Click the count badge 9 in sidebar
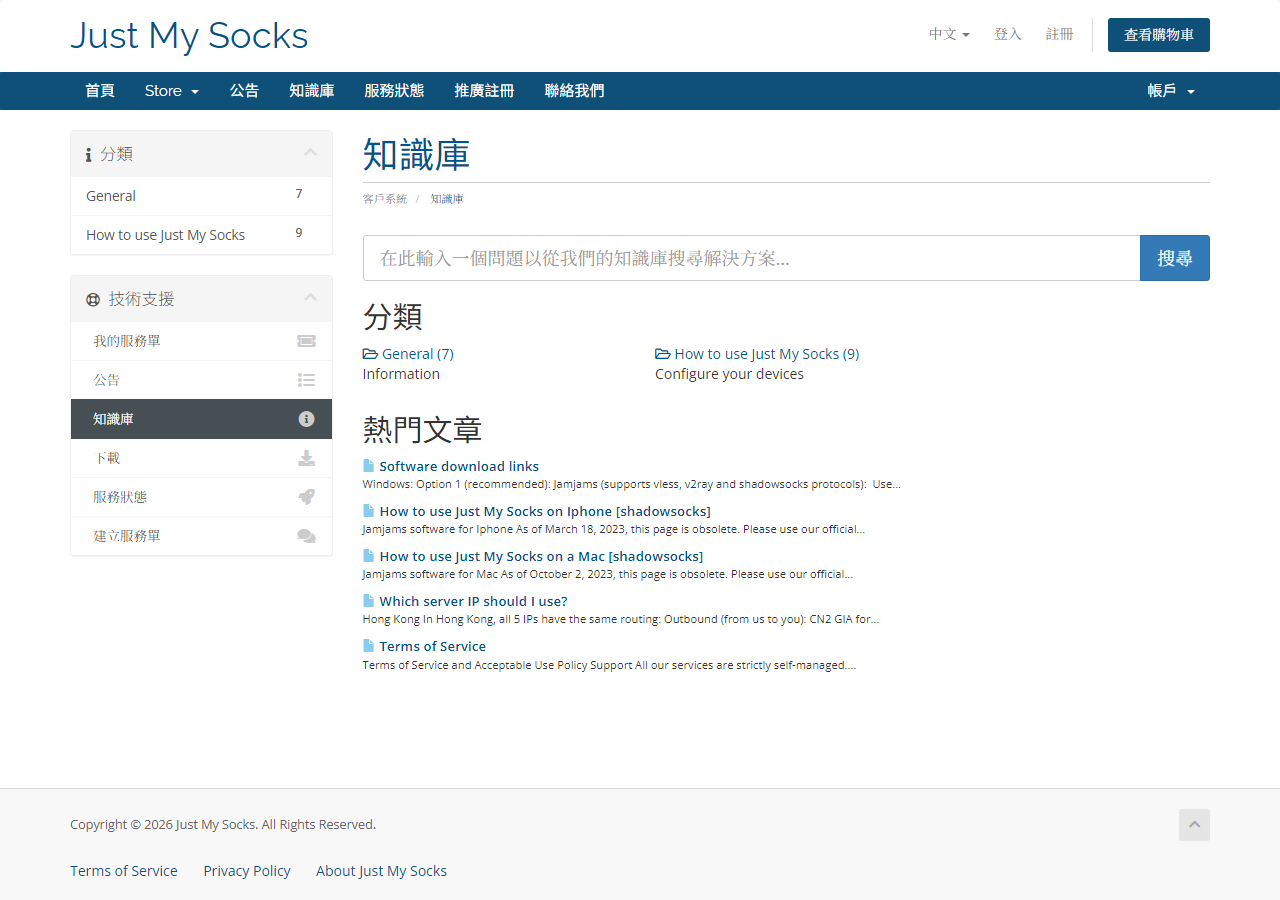 point(299,233)
